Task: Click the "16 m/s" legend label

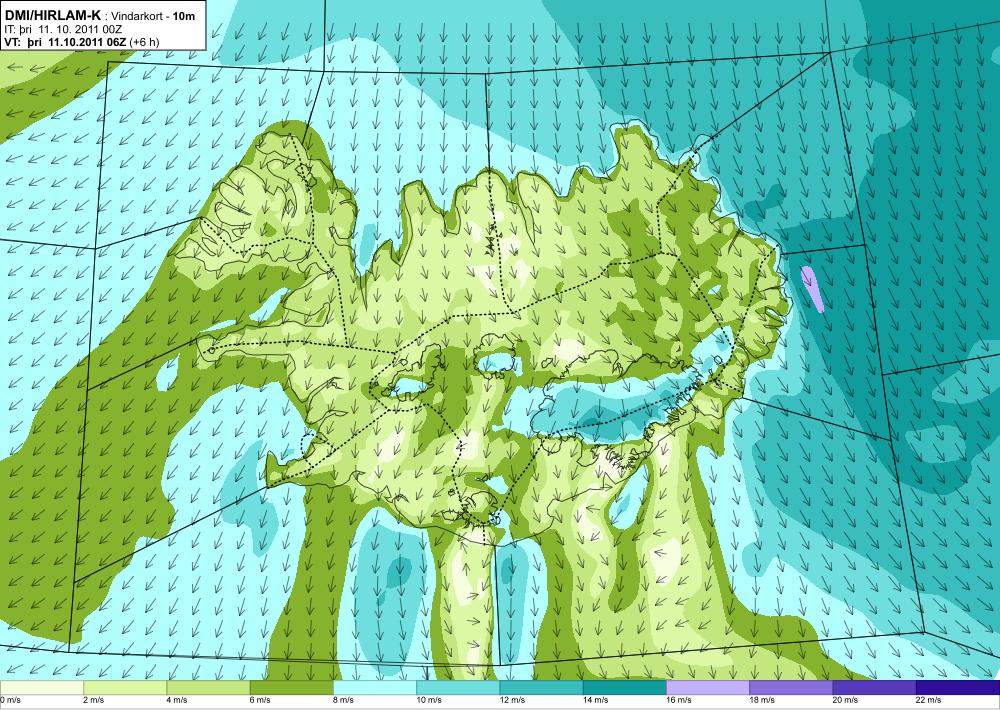Action: tap(679, 700)
